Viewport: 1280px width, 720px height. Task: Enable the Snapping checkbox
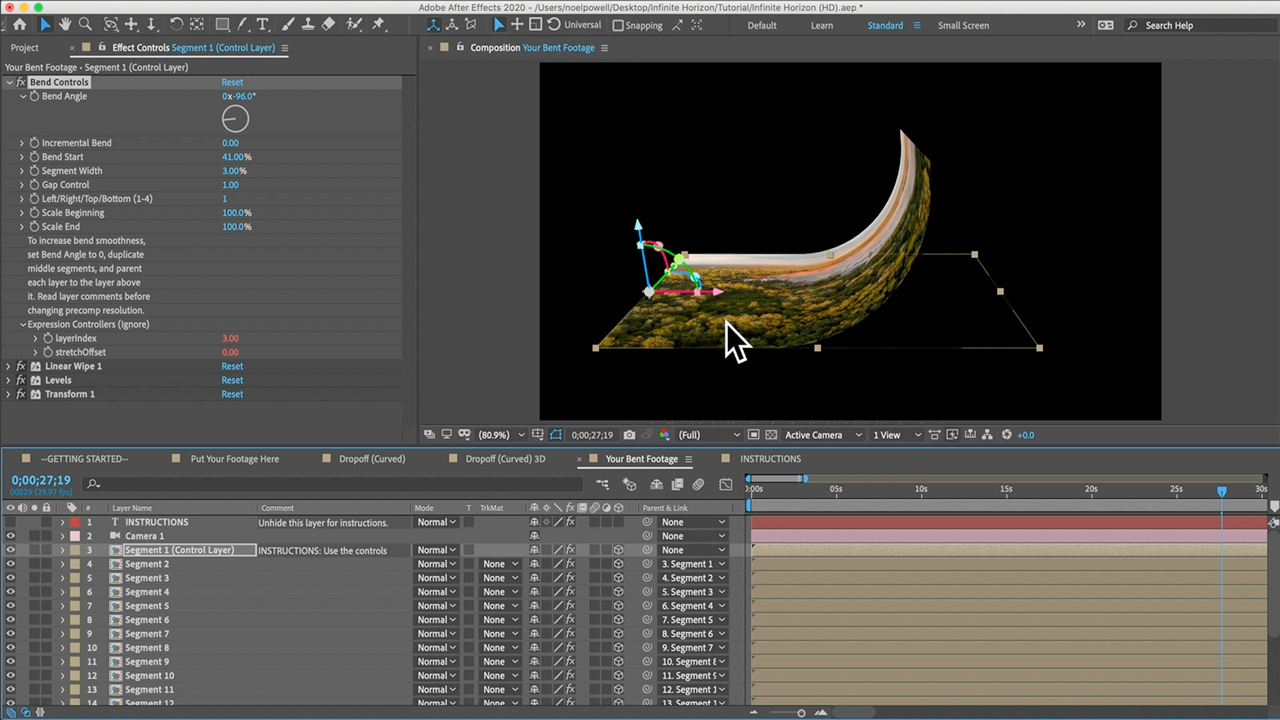point(618,26)
